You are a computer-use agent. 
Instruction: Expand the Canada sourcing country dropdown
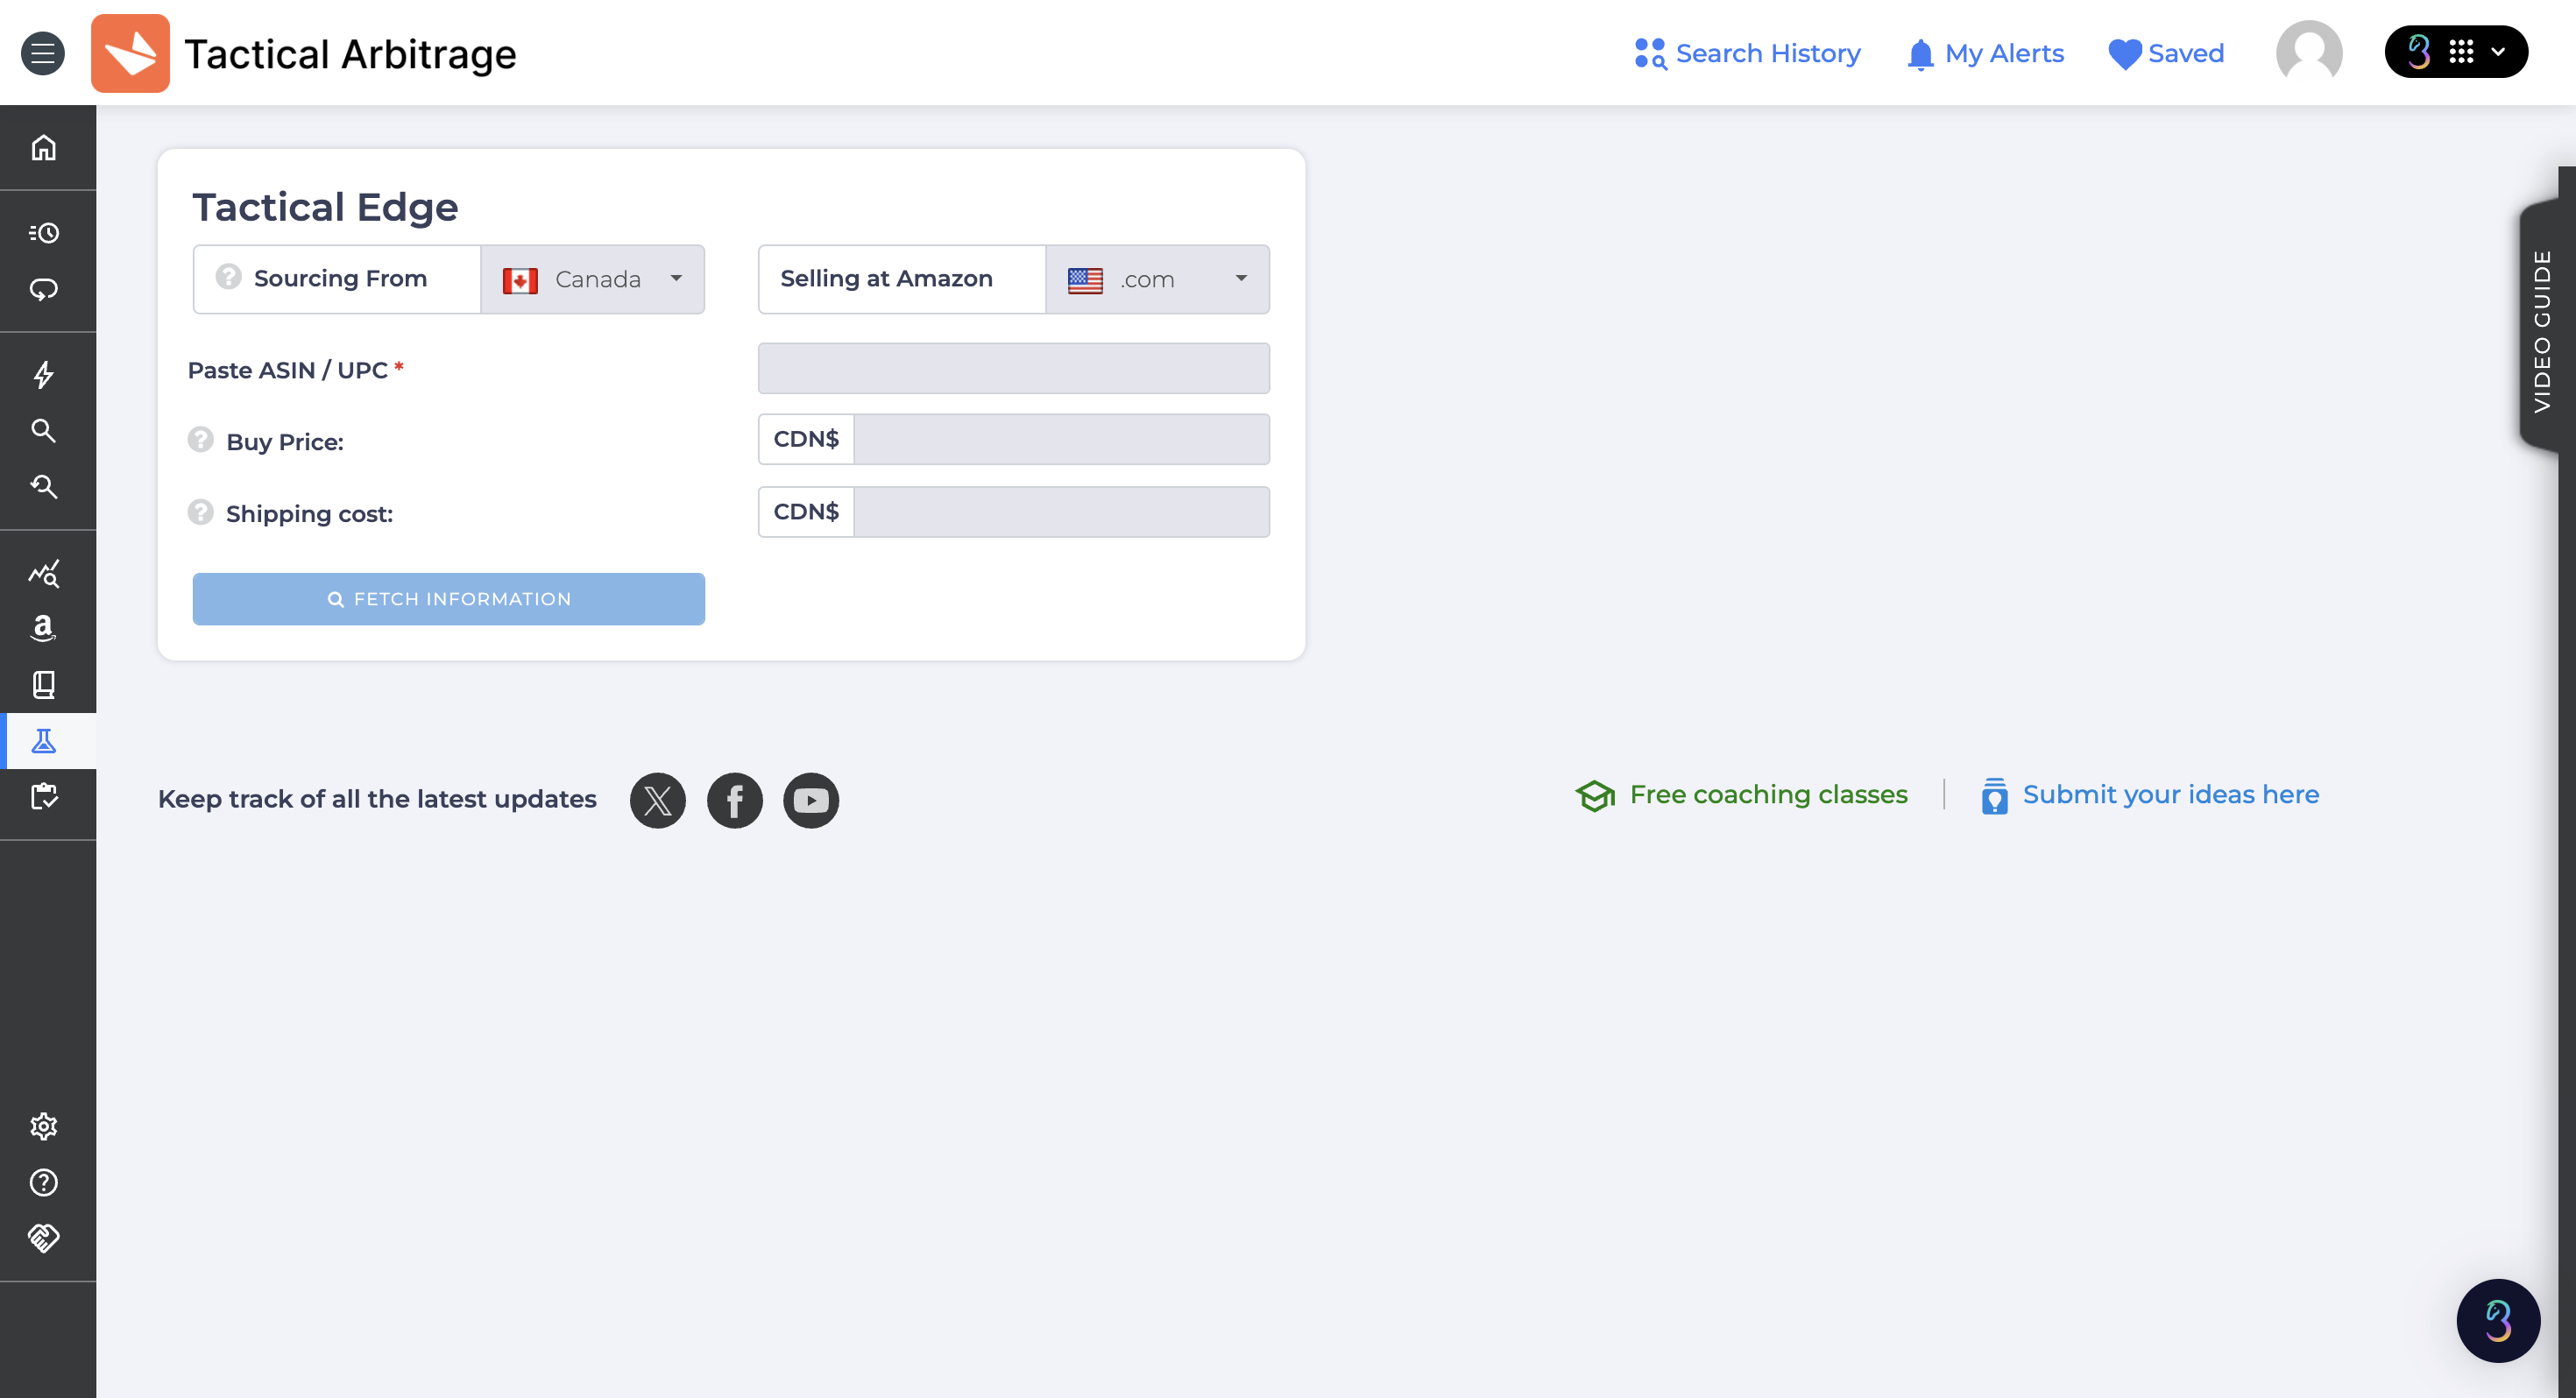[593, 280]
